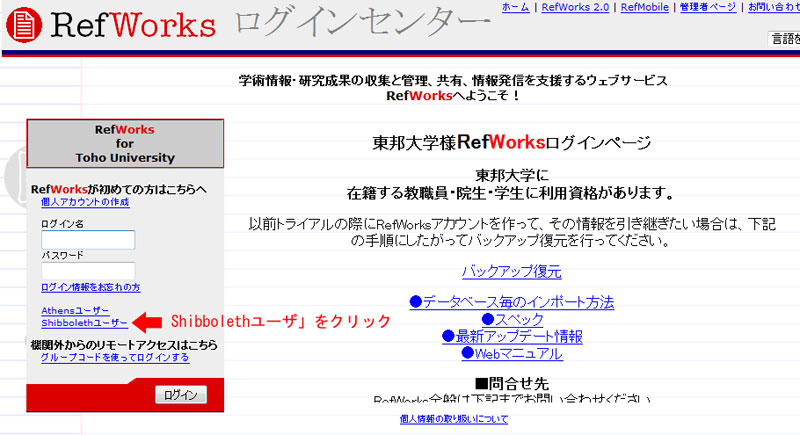Image resolution: width=800 pixels, height=435 pixels.
Task: Click 個人アカウントの作成 link
Action: pyautogui.click(x=85, y=202)
